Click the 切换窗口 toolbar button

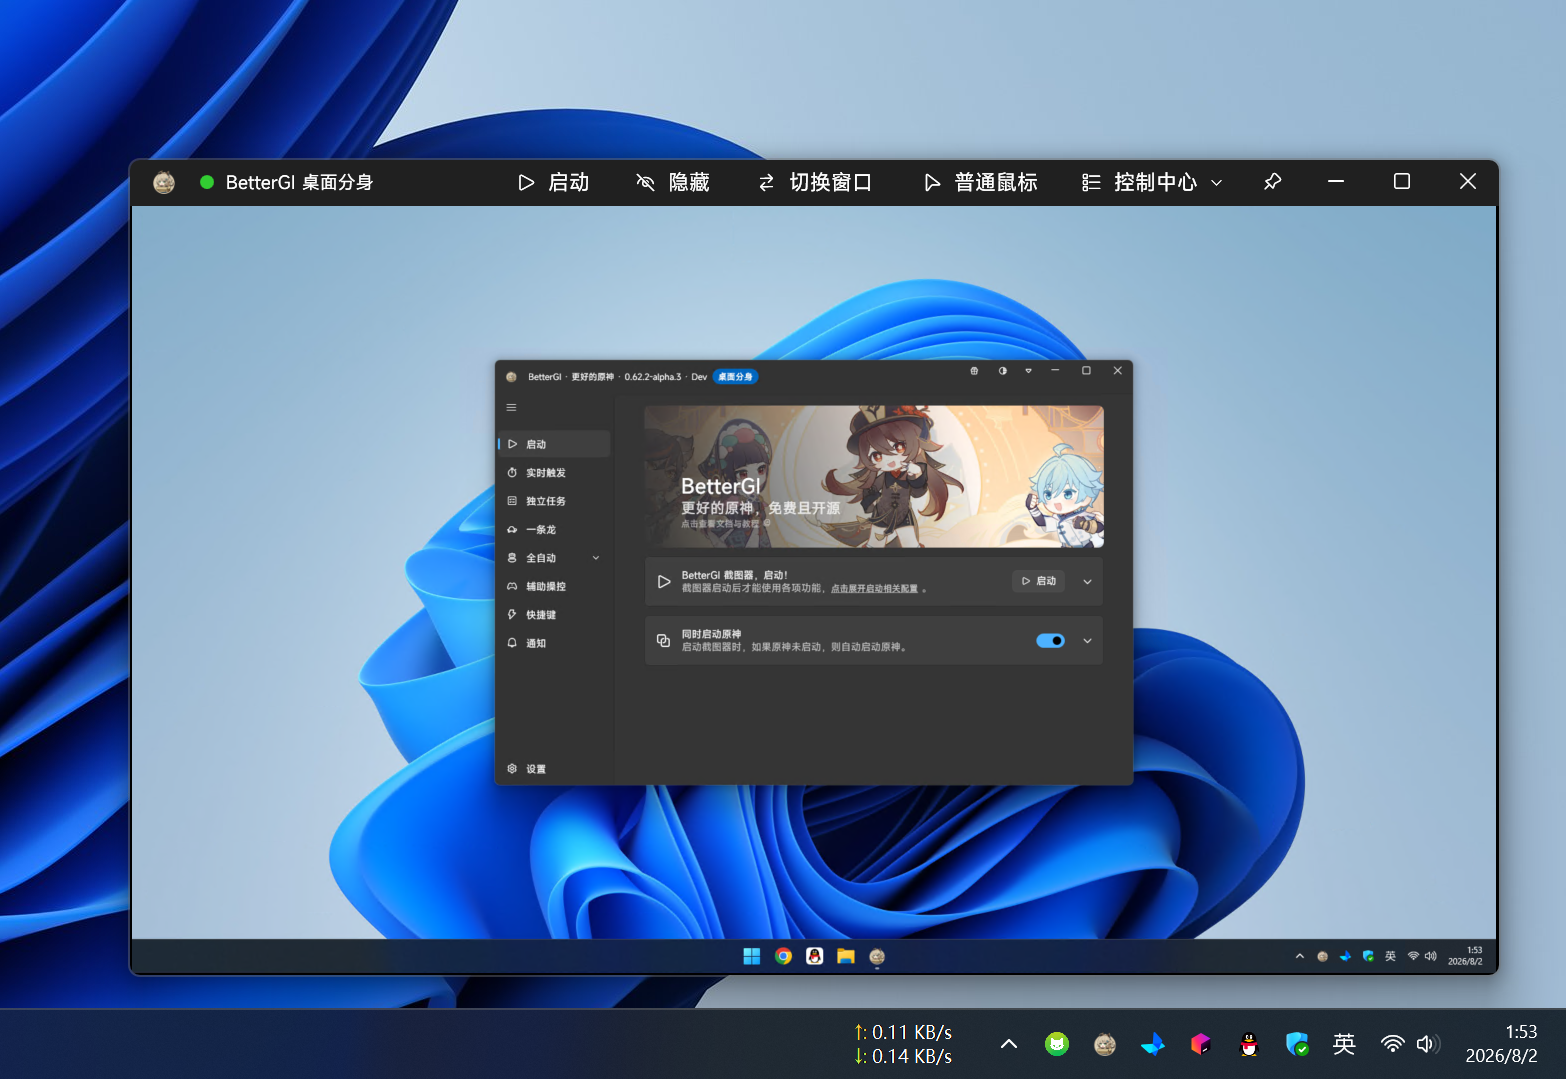coord(815,182)
